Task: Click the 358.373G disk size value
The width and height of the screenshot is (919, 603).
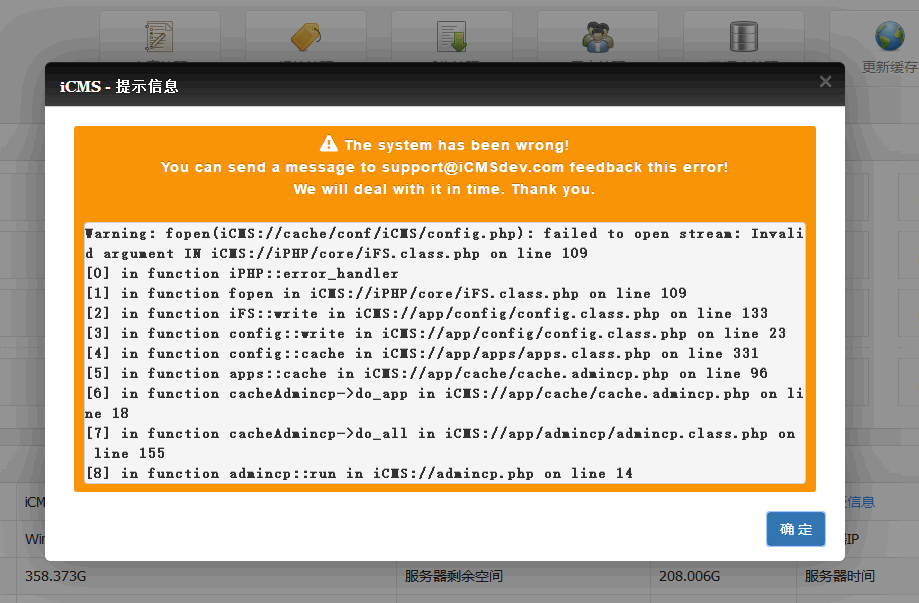Action: (x=56, y=577)
